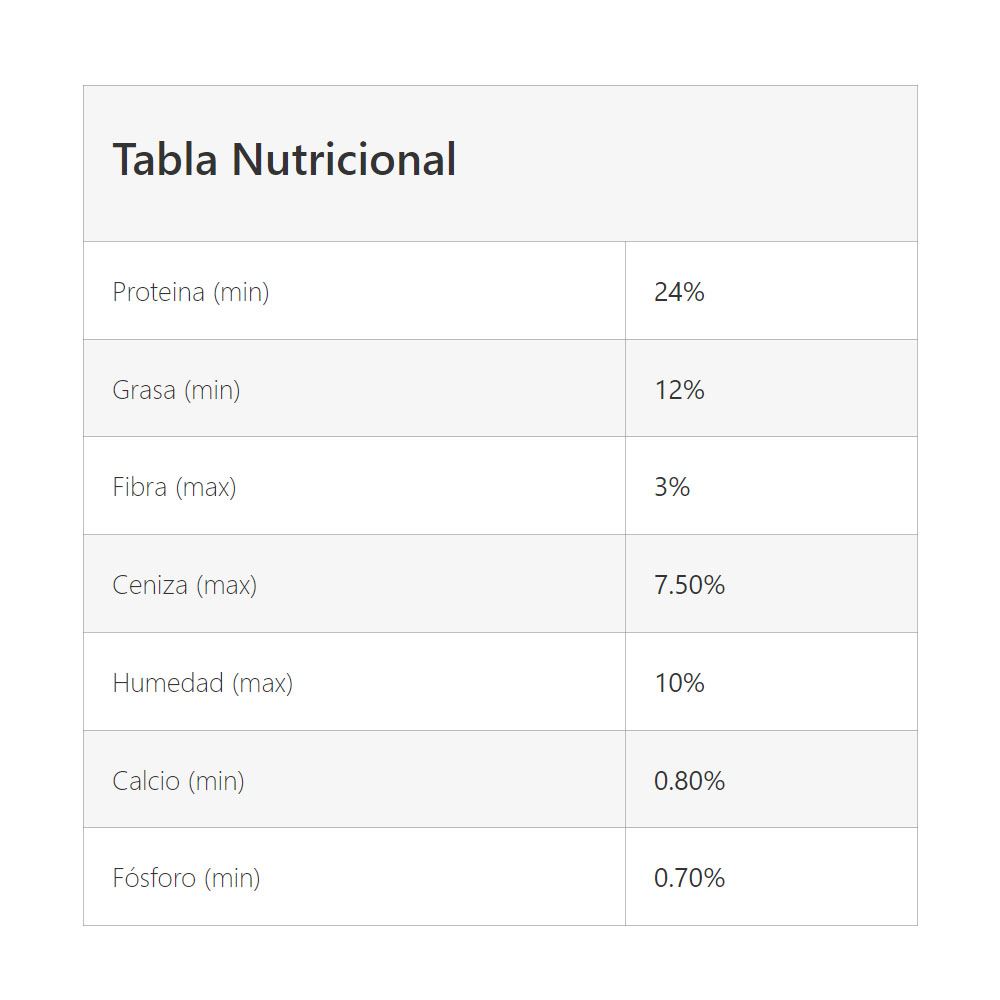The image size is (1000, 1000).
Task: Click "(max)" beside the Humedad label
Action: pos(263,683)
